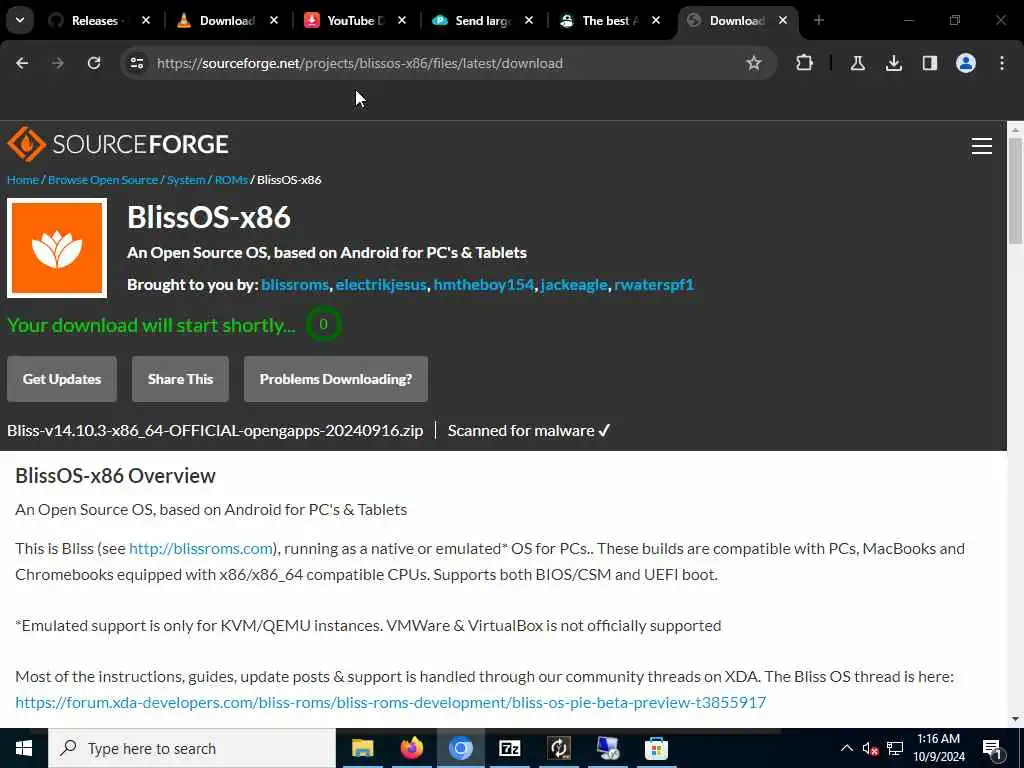Click the Bliss-v14.10.3 zip file name
The height and width of the screenshot is (768, 1024).
click(215, 430)
